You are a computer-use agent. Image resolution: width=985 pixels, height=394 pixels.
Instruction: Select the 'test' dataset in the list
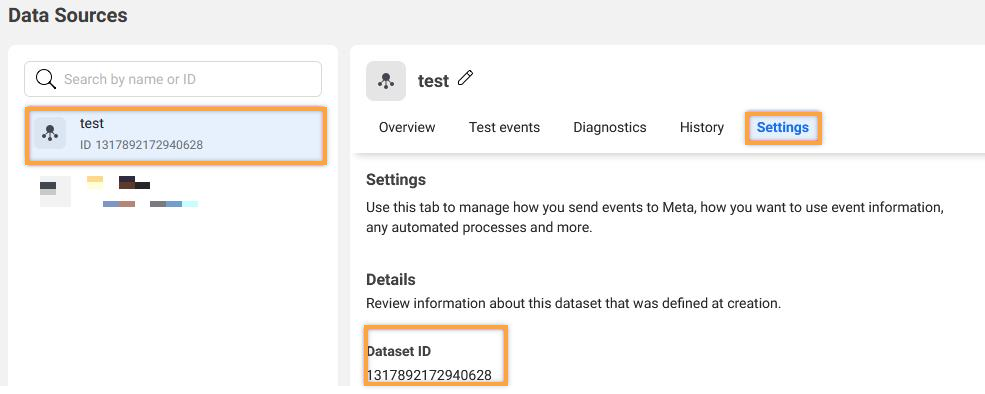pyautogui.click(x=176, y=136)
